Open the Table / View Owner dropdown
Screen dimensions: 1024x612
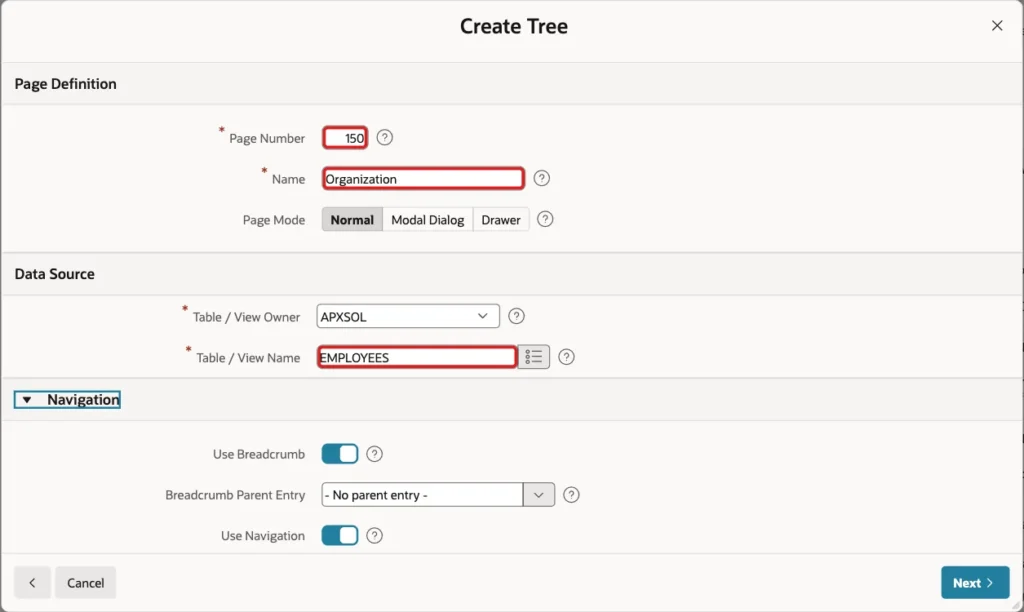(408, 316)
